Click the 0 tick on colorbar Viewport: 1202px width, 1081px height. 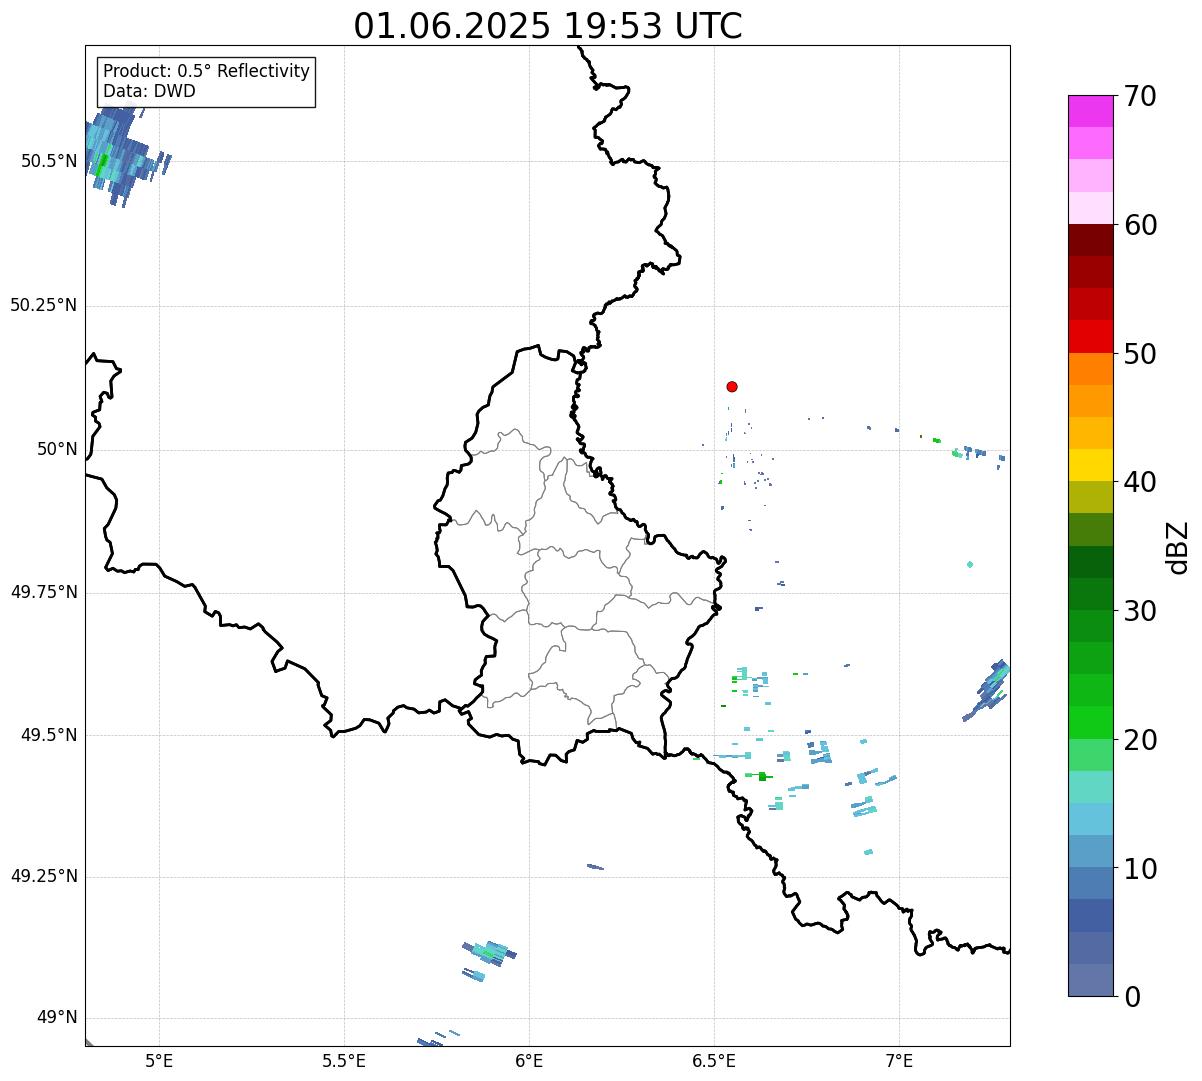[1132, 997]
